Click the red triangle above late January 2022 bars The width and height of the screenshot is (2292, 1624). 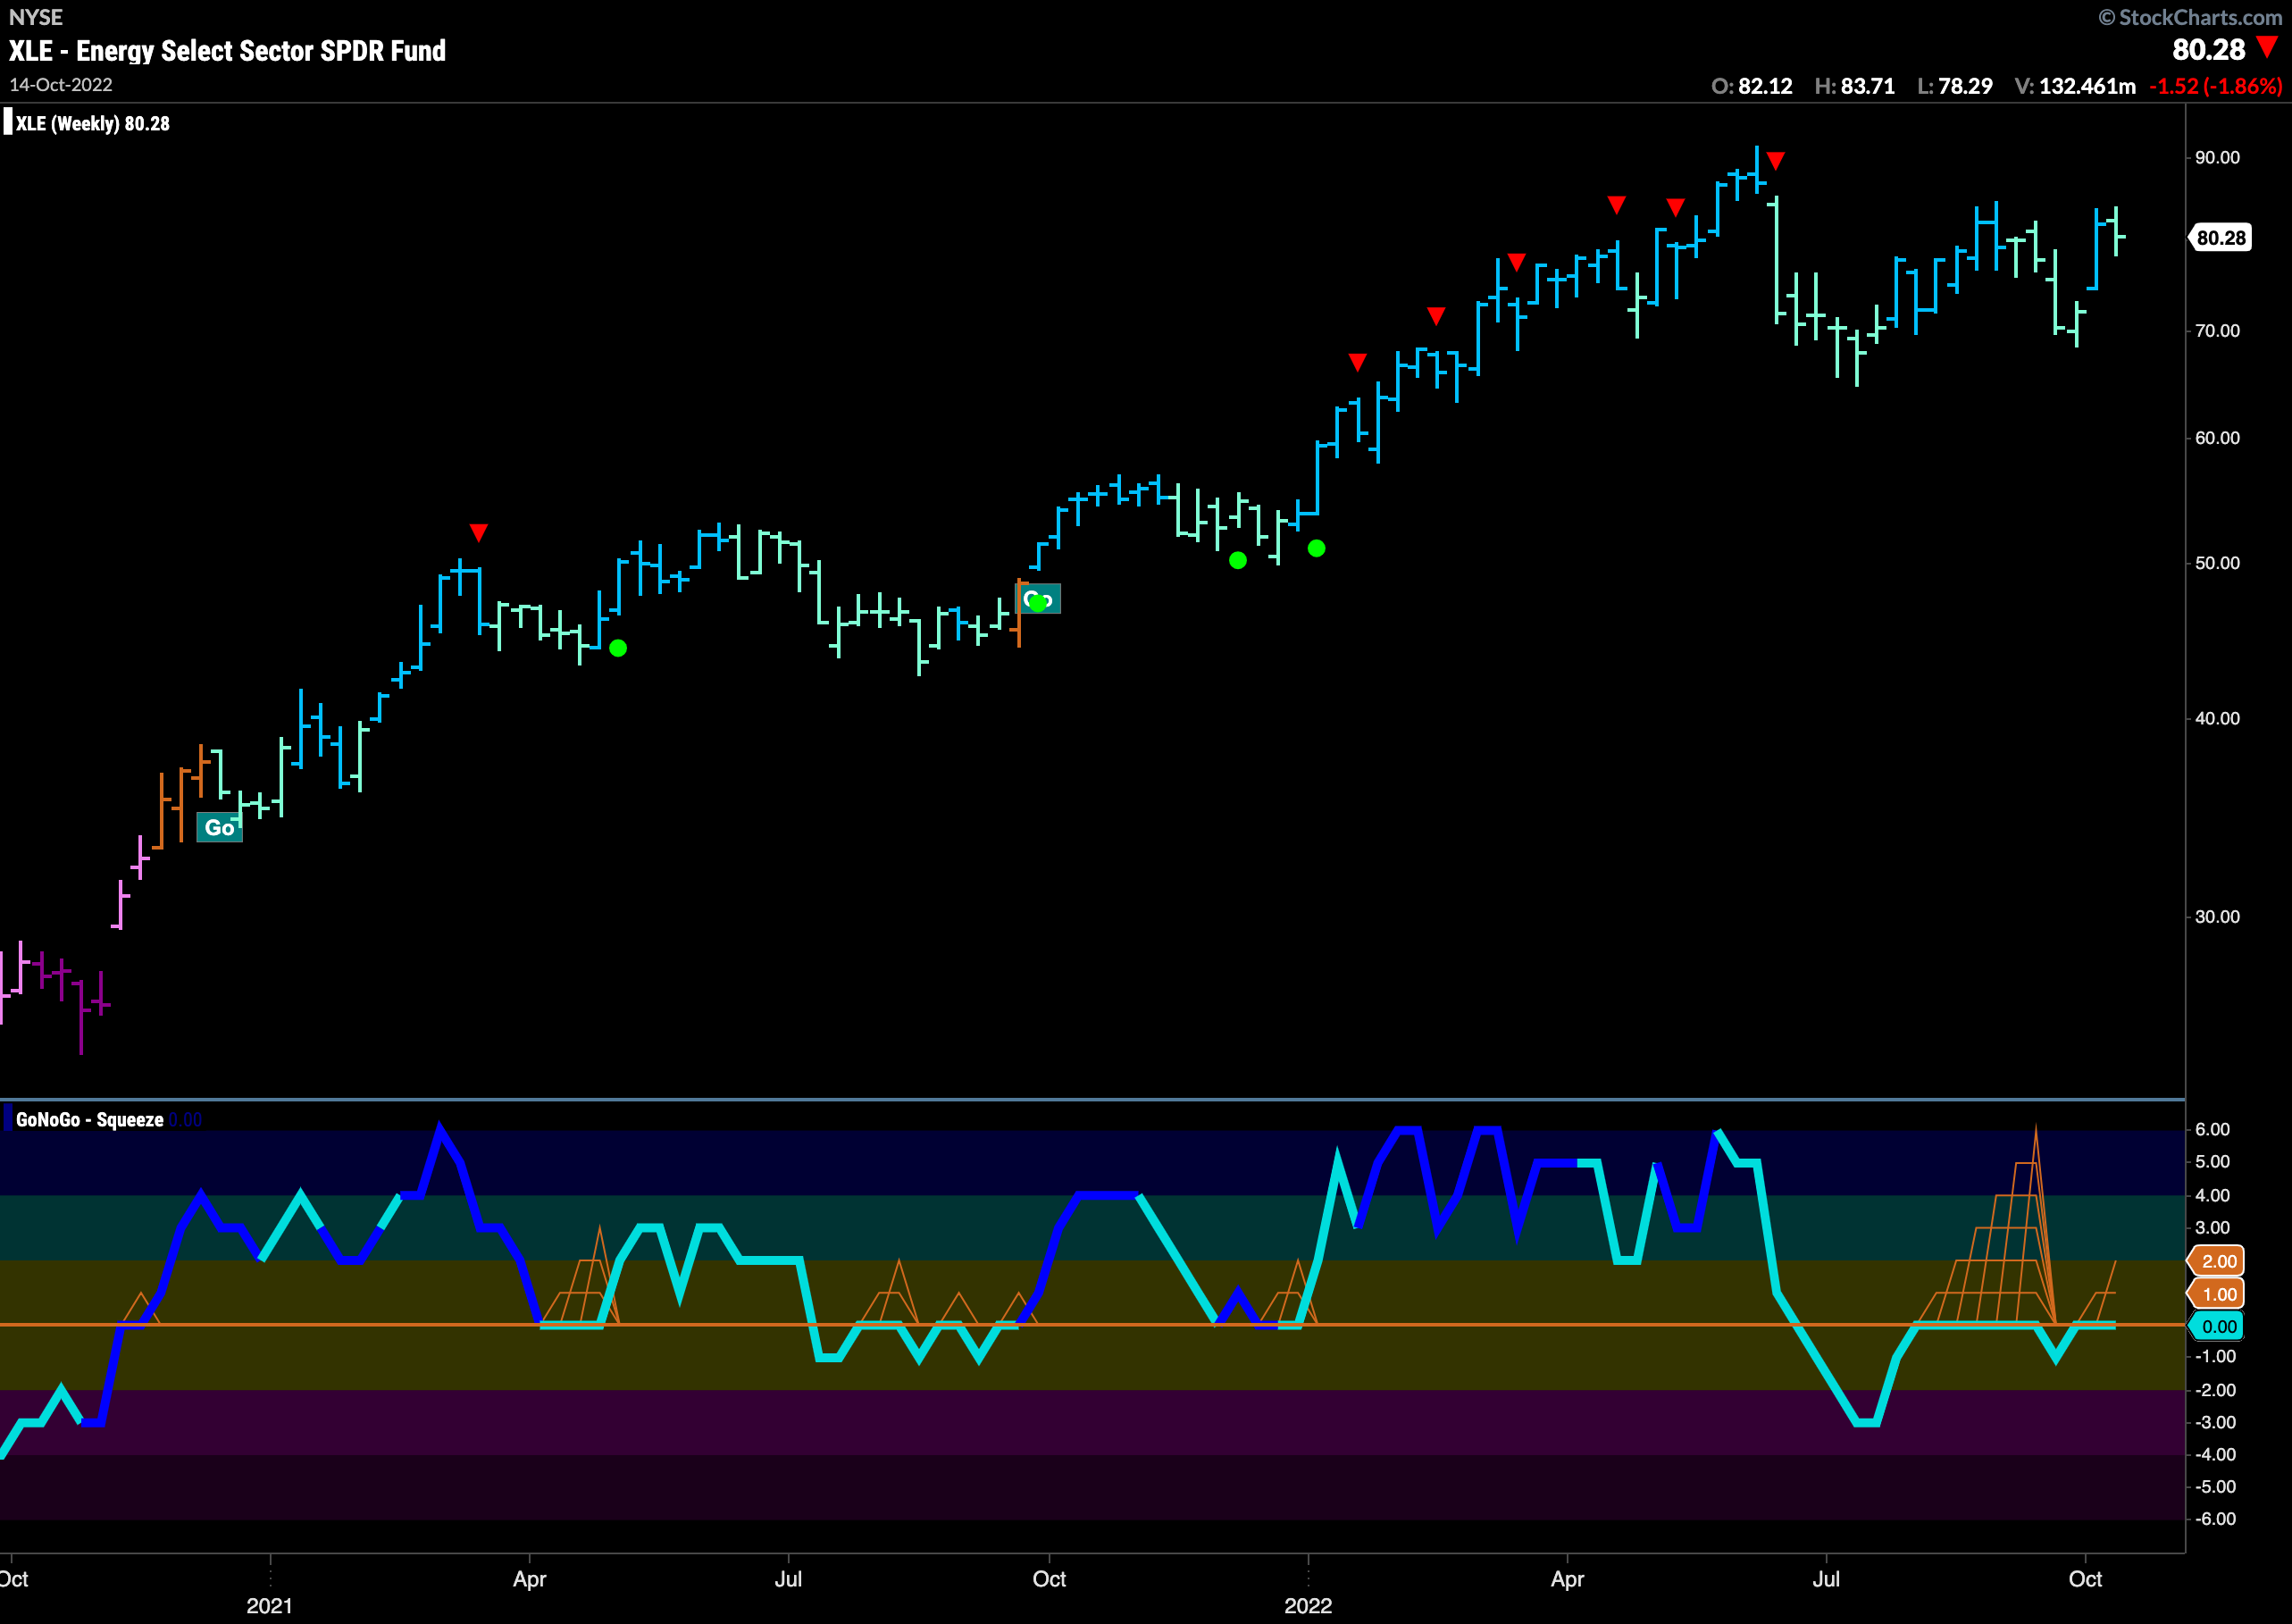(x=1357, y=362)
